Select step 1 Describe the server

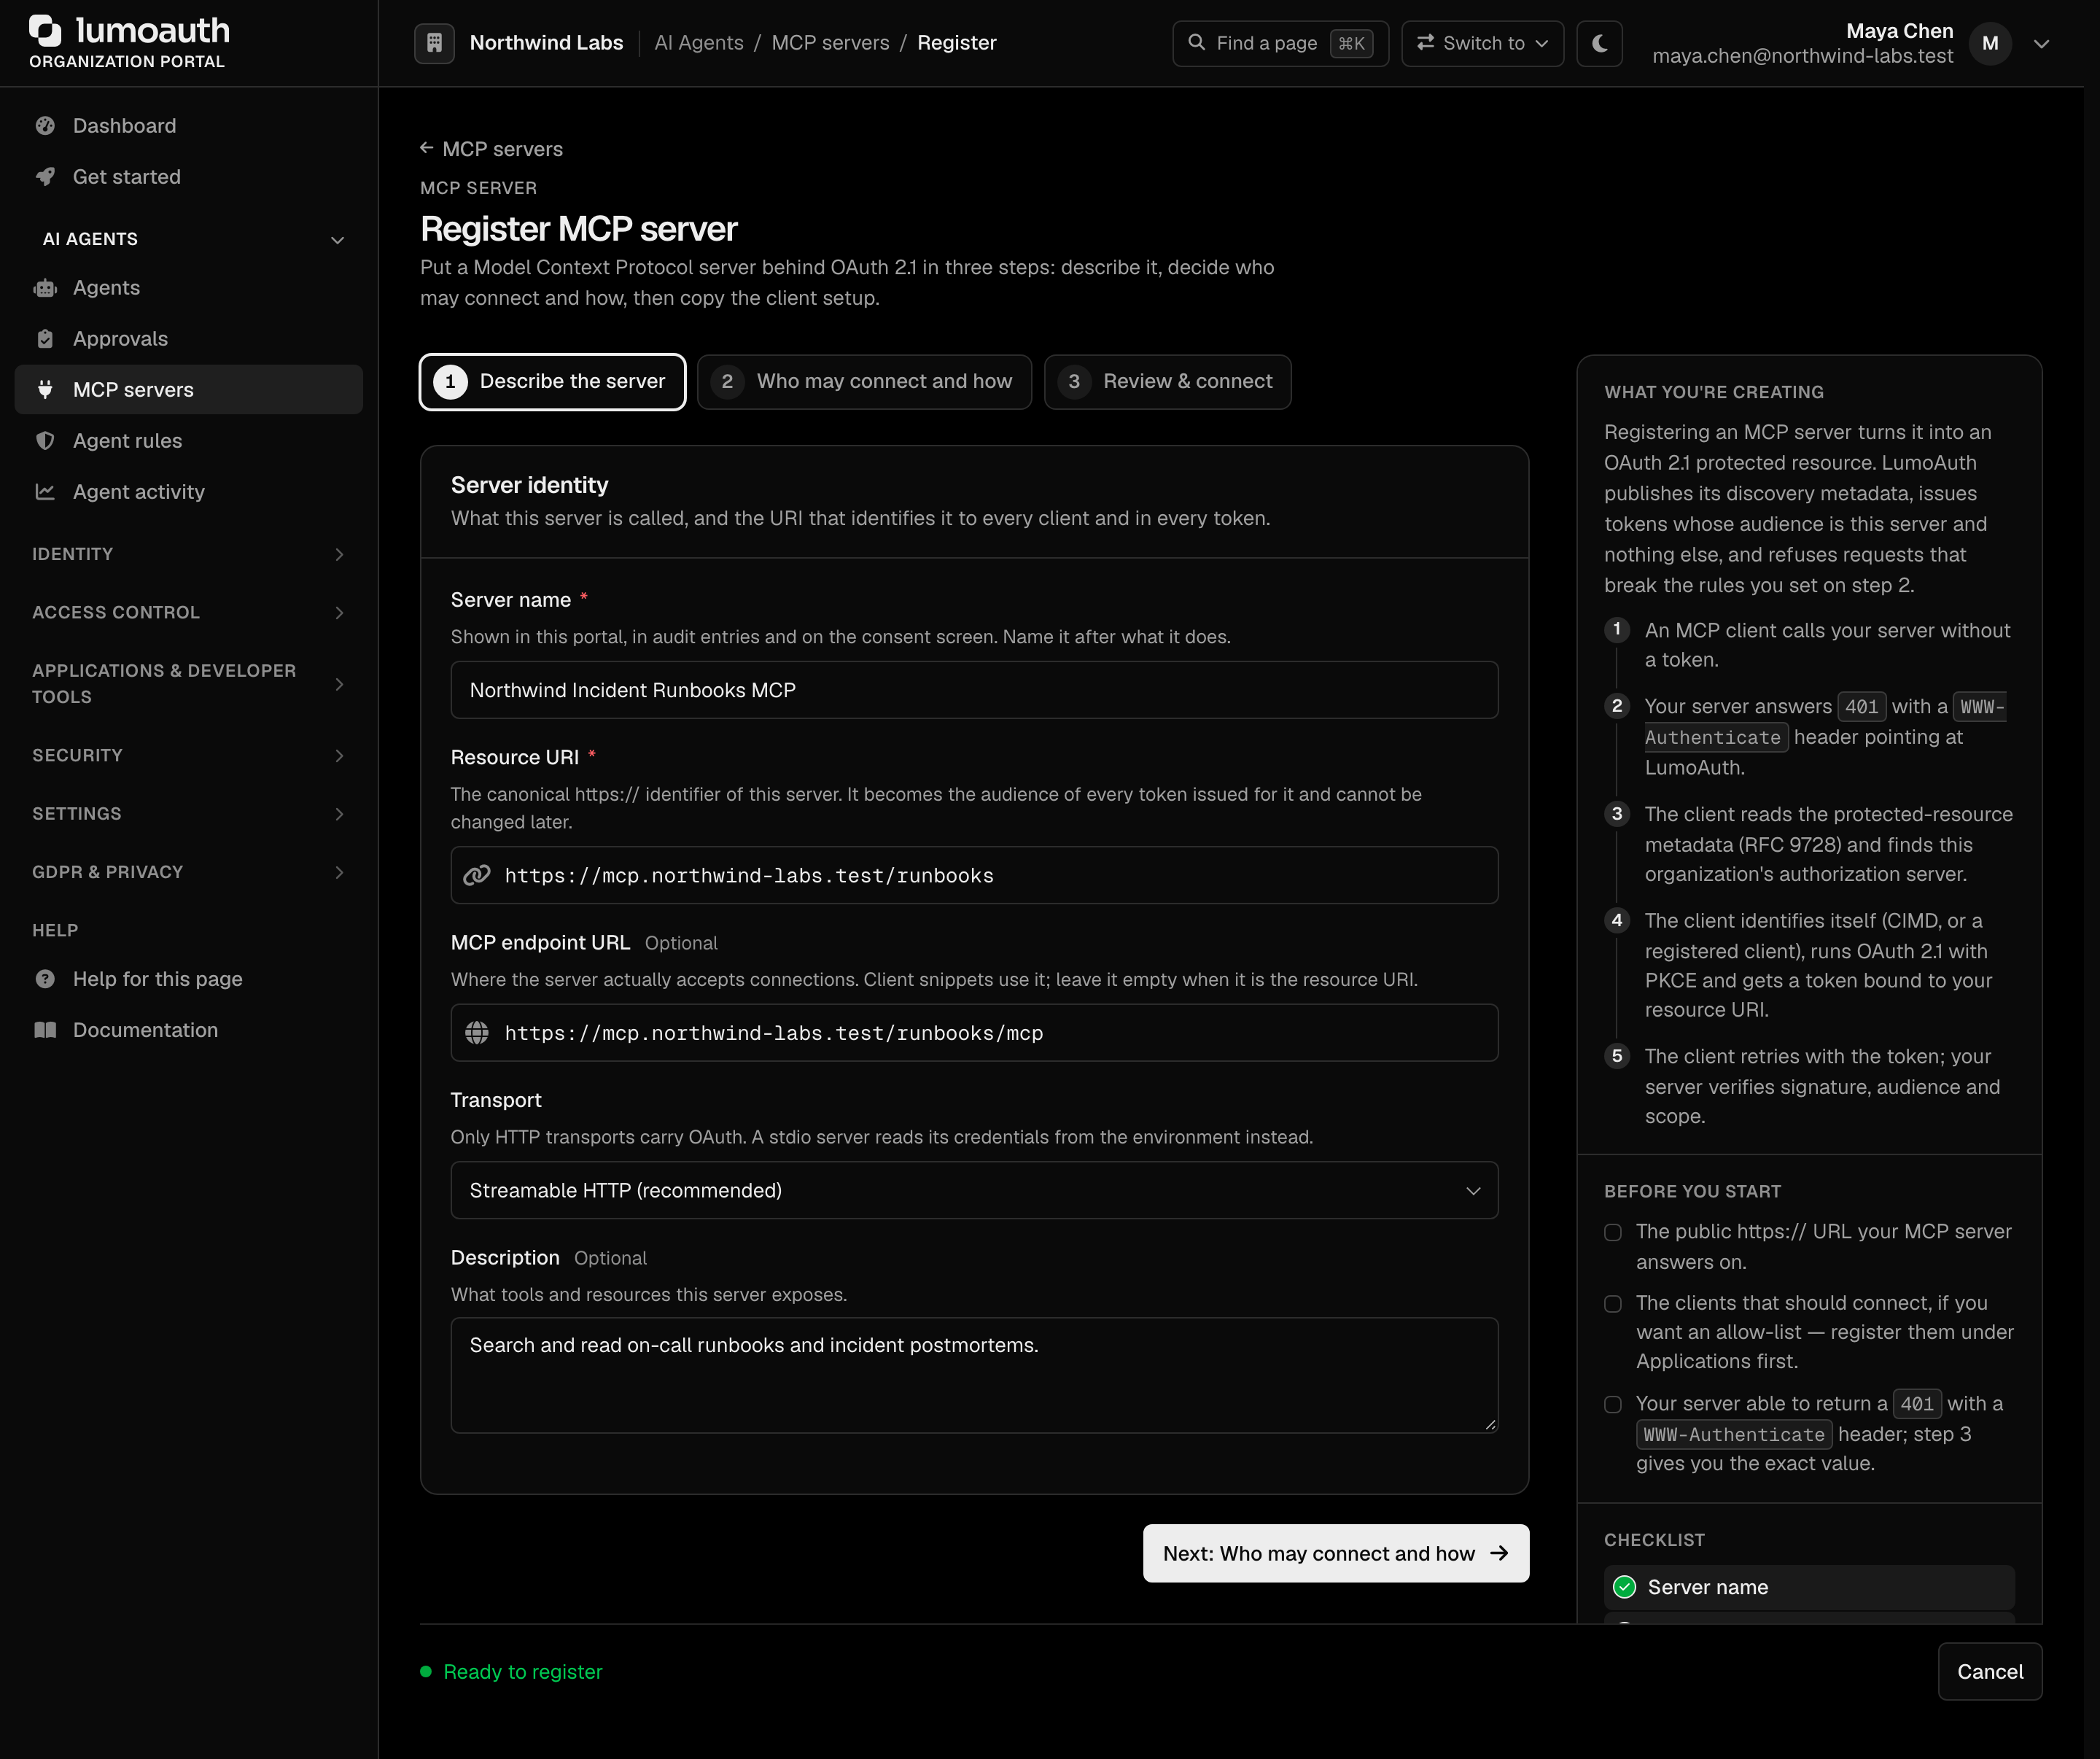(x=552, y=381)
